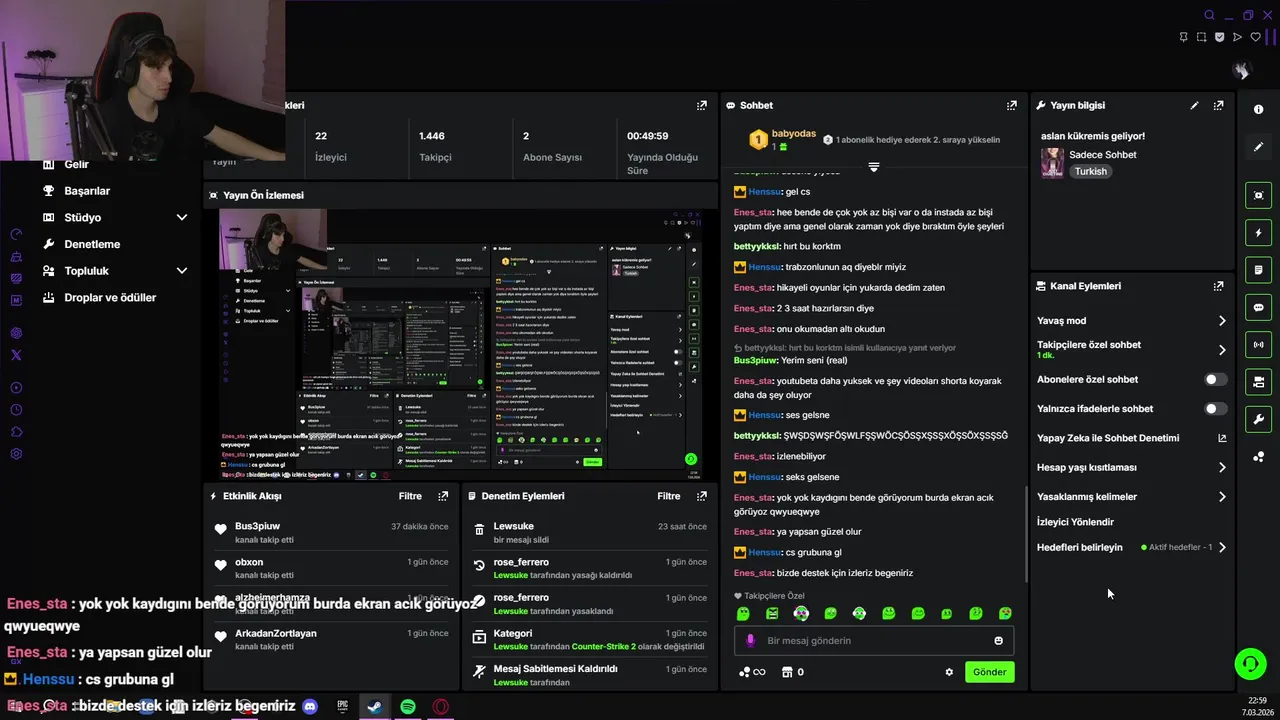Click the first green emote under Takipçilere Özel
Screen dimensions: 1280x720
pyautogui.click(x=743, y=613)
